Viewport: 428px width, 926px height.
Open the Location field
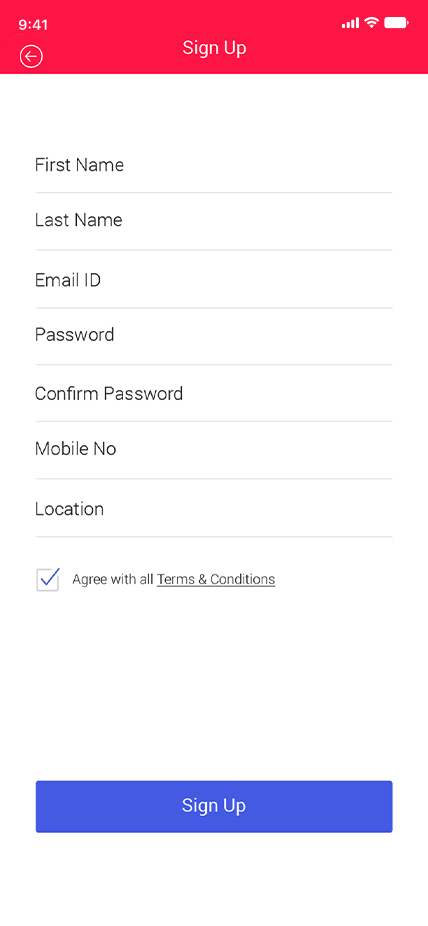tap(214, 509)
